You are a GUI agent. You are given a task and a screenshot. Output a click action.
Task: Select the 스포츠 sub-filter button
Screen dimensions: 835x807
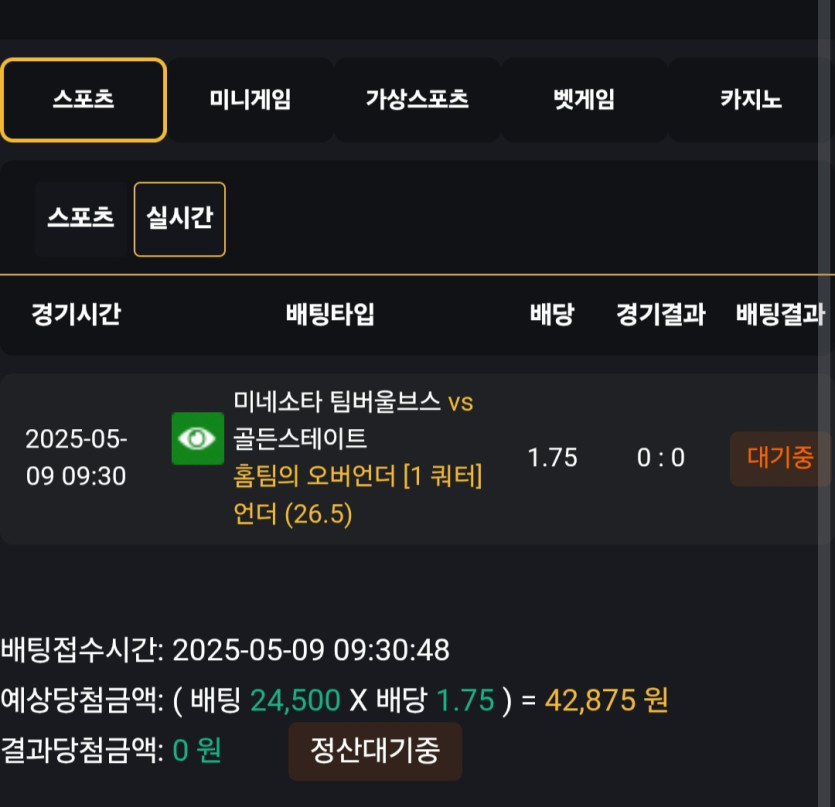coord(81,219)
